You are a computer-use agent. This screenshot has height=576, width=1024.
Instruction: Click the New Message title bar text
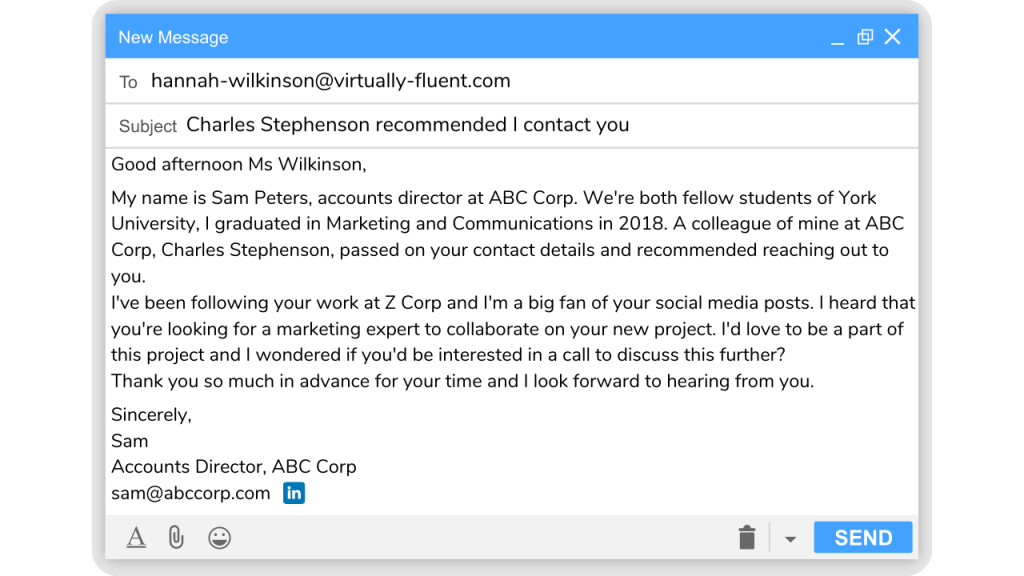click(x=173, y=37)
